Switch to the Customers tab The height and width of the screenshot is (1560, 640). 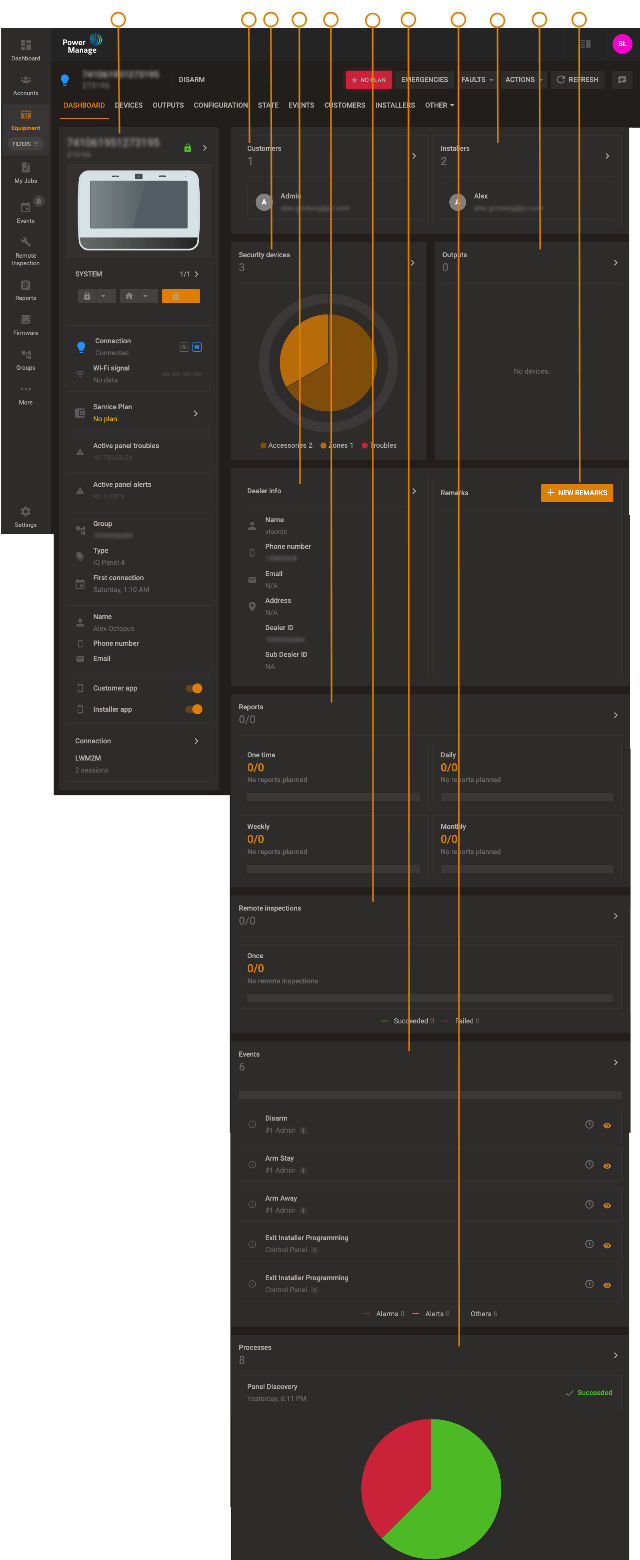[x=345, y=105]
